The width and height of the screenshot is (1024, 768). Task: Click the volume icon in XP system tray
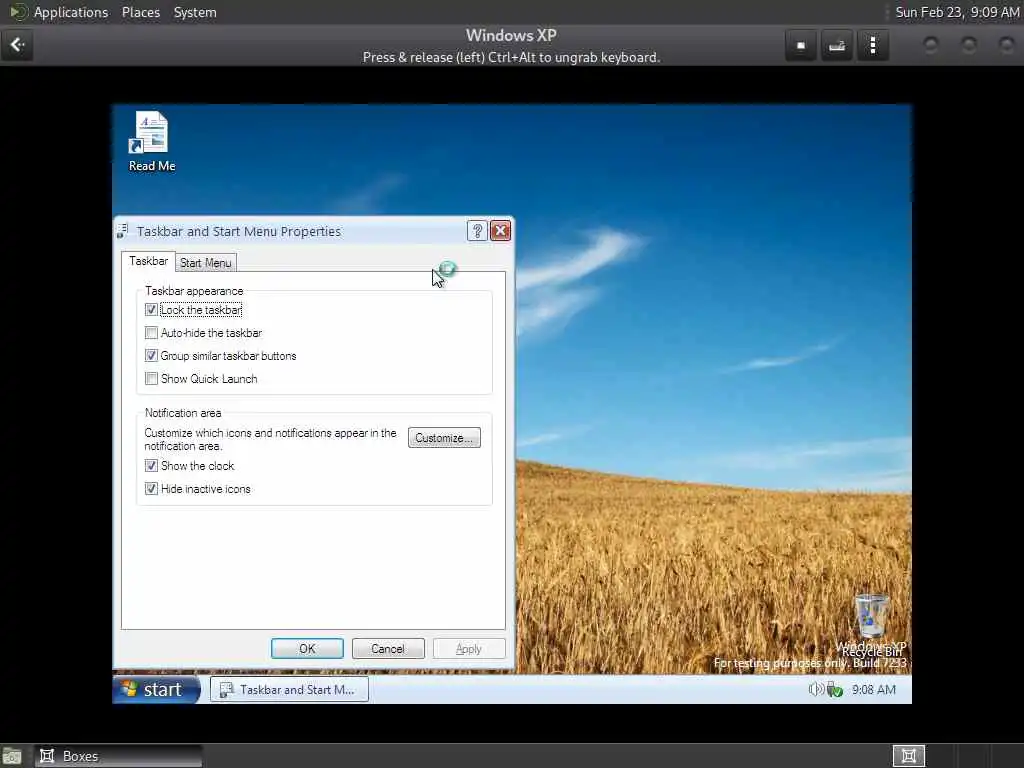click(815, 690)
